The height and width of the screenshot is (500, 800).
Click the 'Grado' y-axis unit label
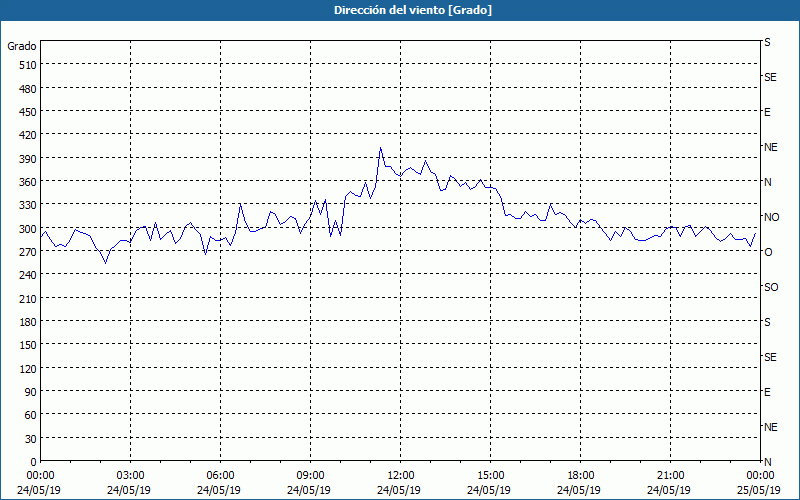pos(22,46)
